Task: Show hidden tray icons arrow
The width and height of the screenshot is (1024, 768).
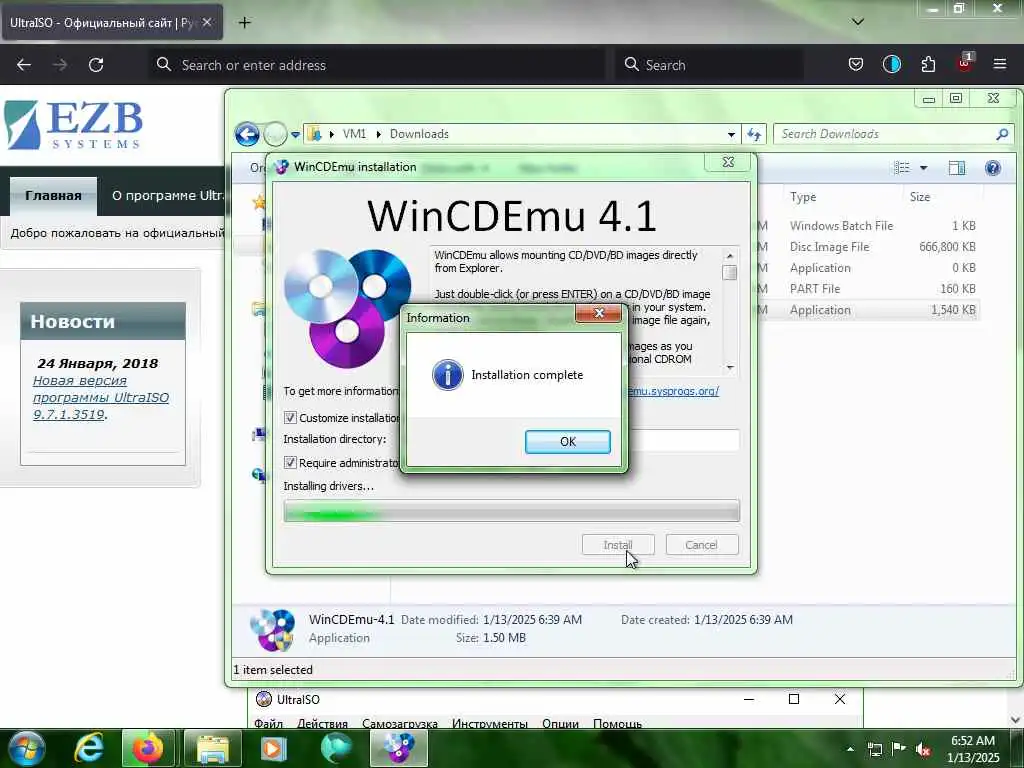Action: (850, 749)
